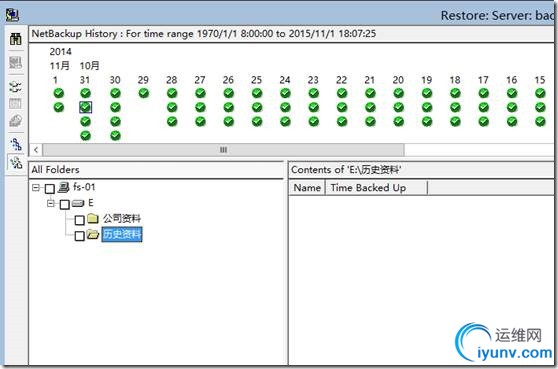Check the E drive checkbox

(x=65, y=204)
